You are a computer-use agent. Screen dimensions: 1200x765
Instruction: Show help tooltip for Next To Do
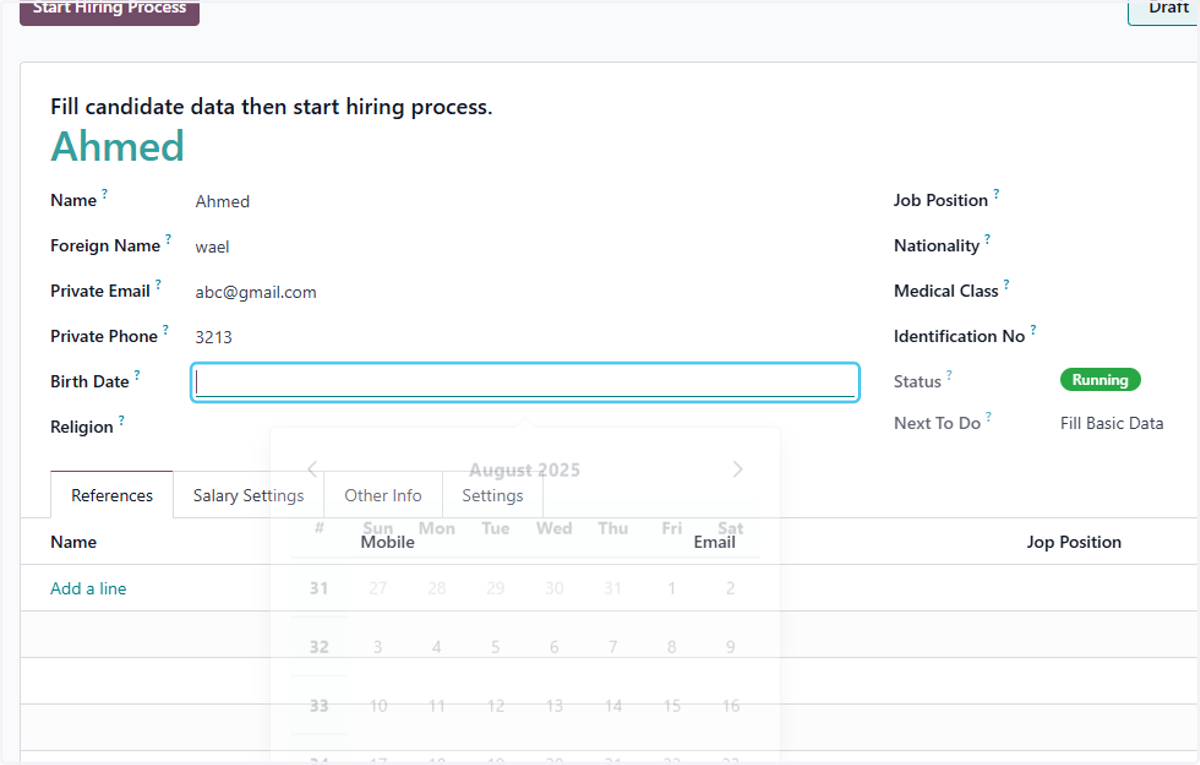(988, 417)
